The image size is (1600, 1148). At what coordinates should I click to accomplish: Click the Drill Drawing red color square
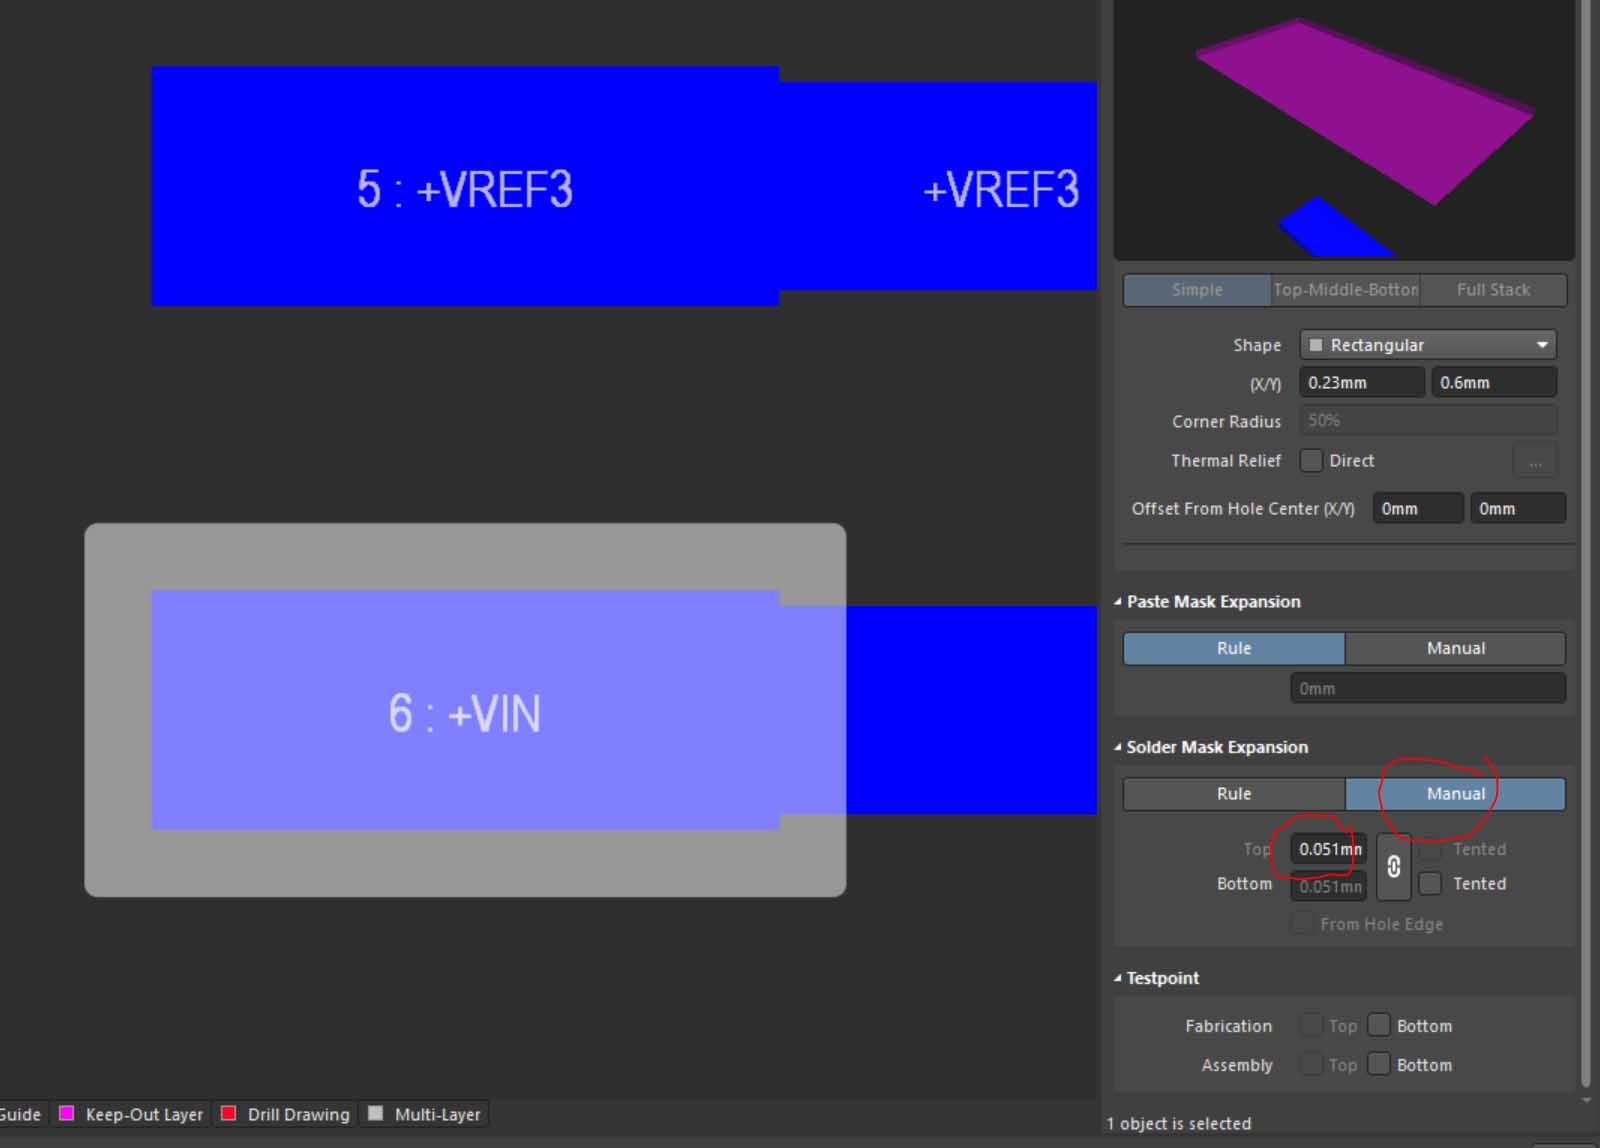click(229, 1113)
